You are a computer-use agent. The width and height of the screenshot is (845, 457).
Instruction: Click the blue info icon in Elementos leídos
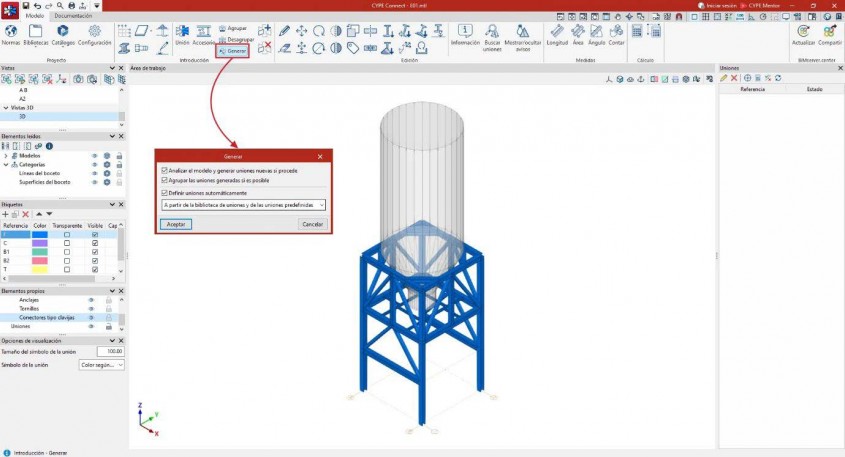(50, 146)
